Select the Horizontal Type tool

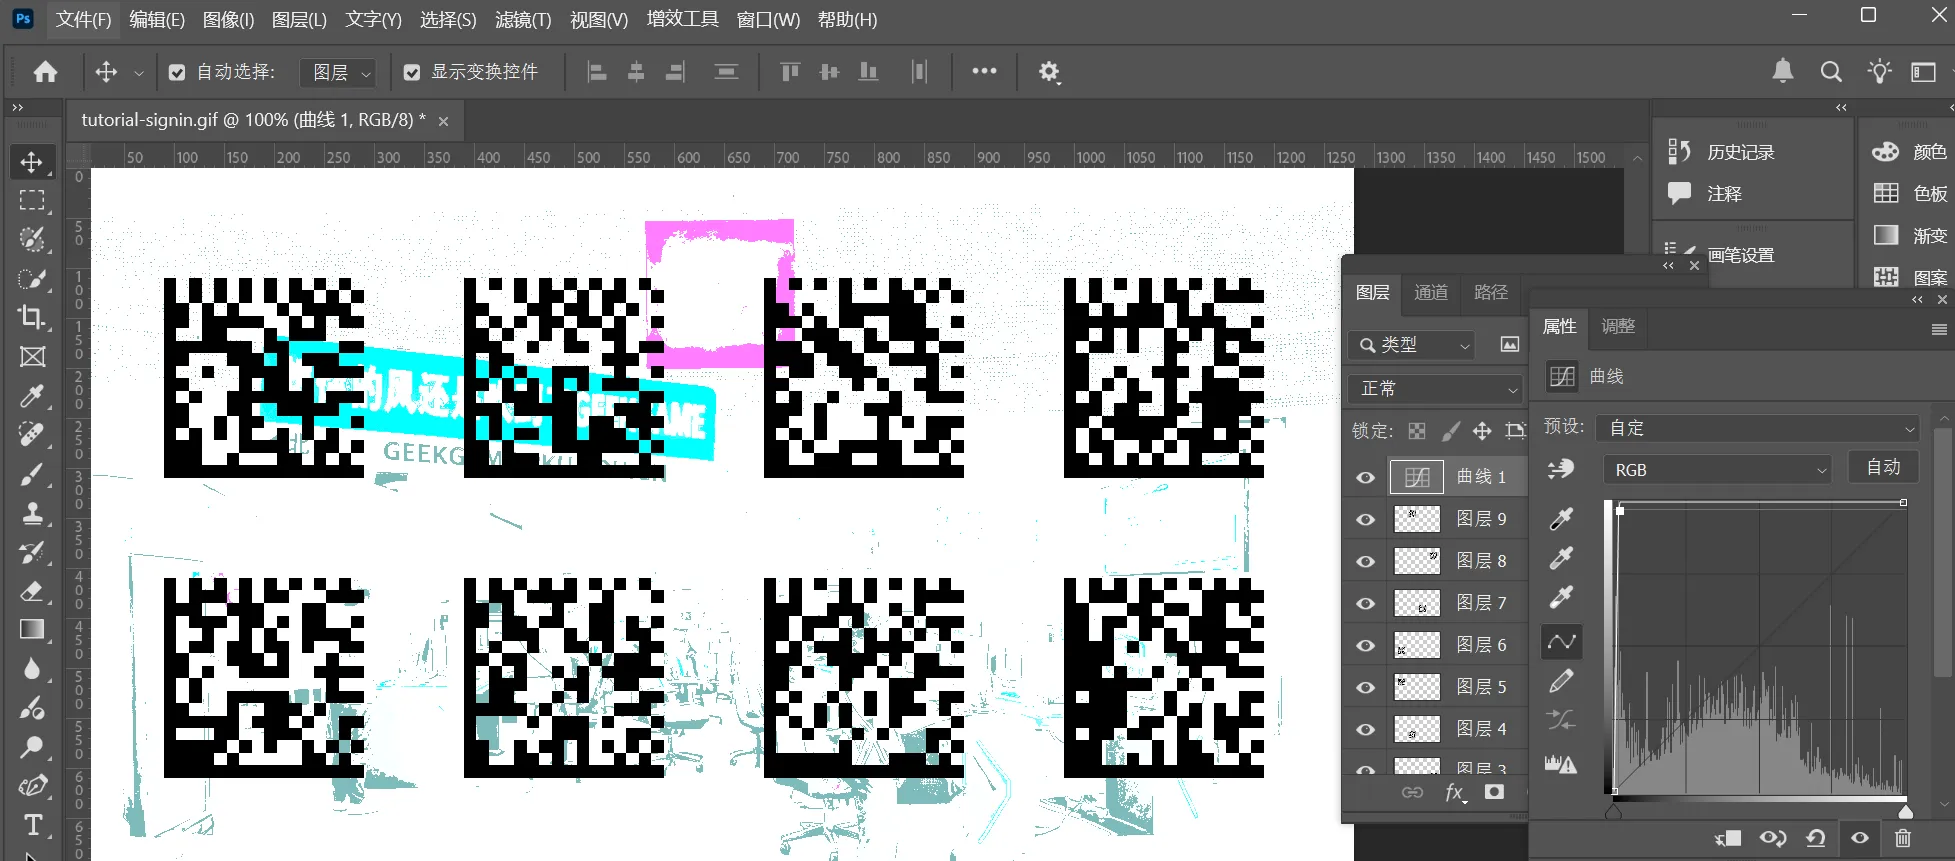pos(32,825)
